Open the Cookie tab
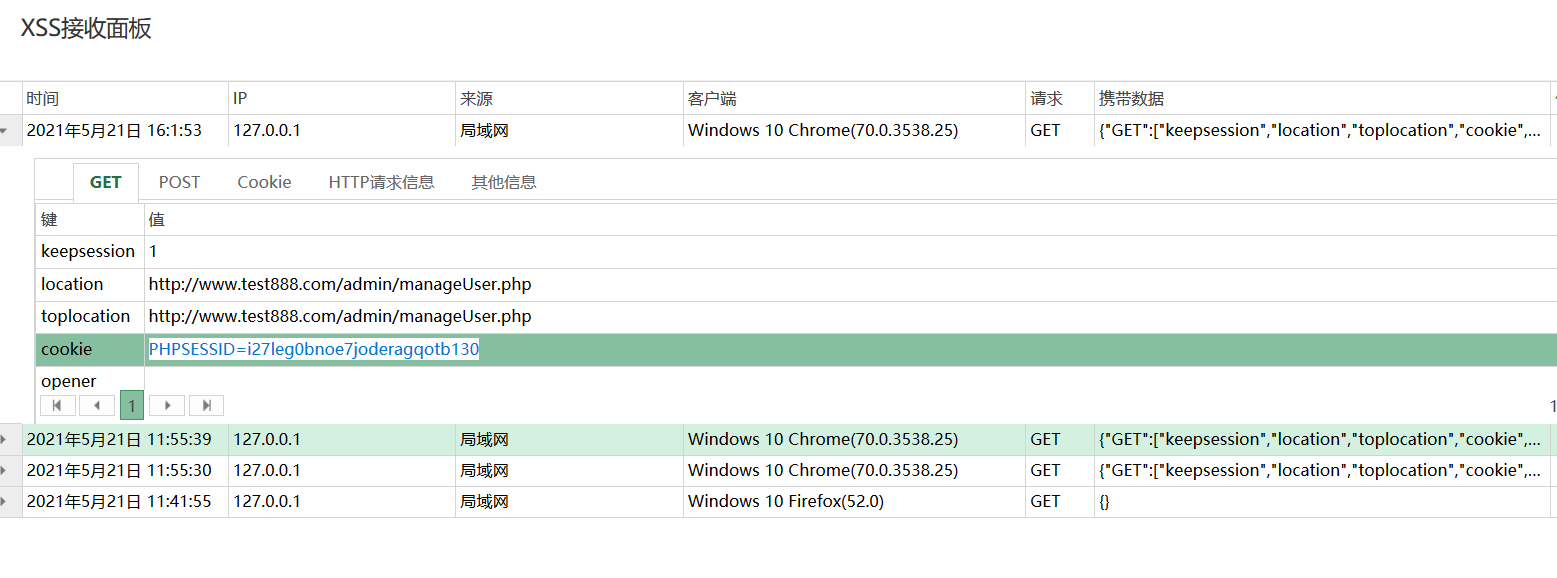Viewport: 1557px width, 578px height. point(264,182)
